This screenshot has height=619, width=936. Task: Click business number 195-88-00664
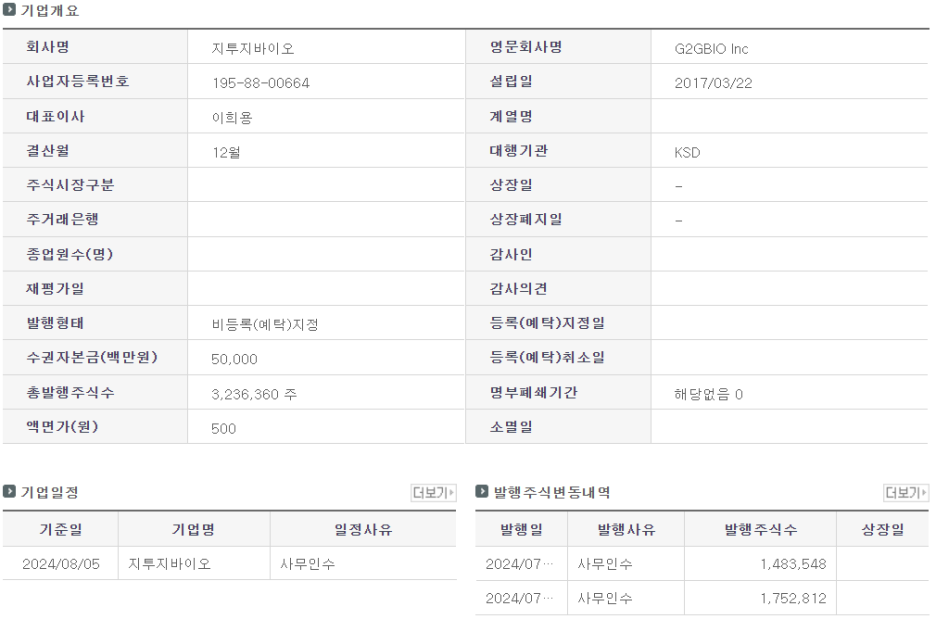261,83
